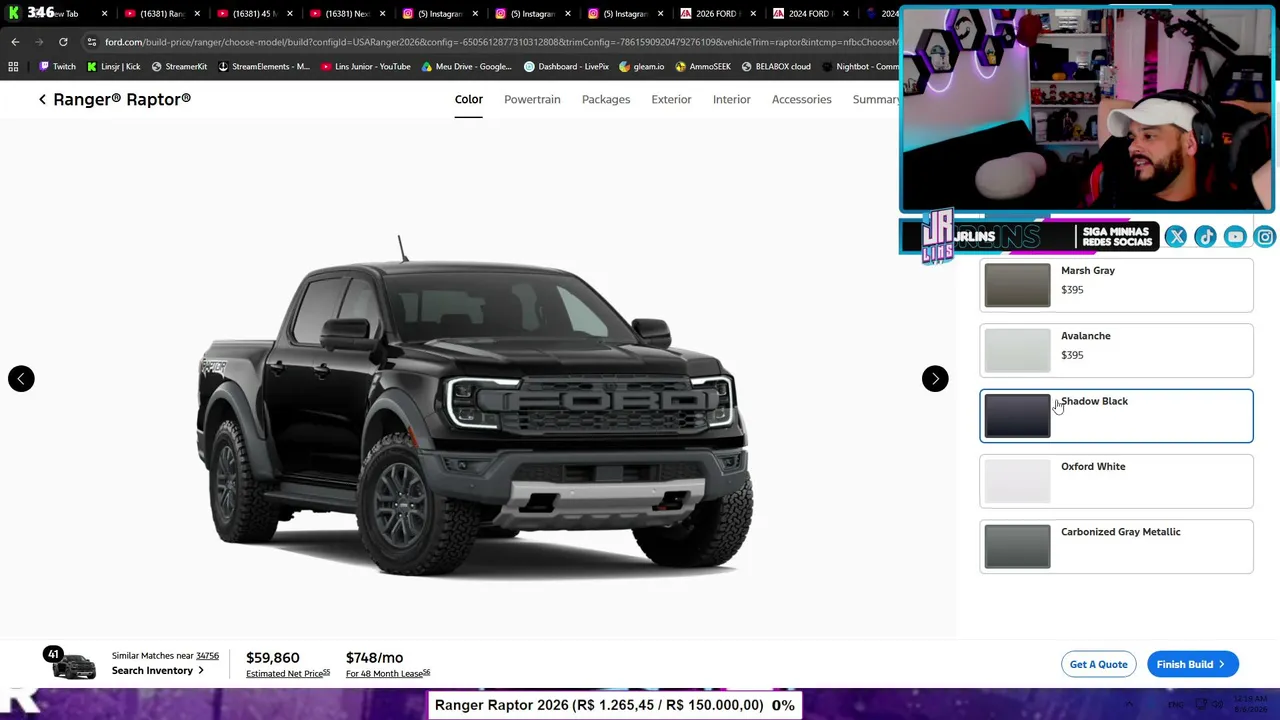Screen dimensions: 1280x720
Task: Open the Summary step tab
Action: (x=875, y=99)
